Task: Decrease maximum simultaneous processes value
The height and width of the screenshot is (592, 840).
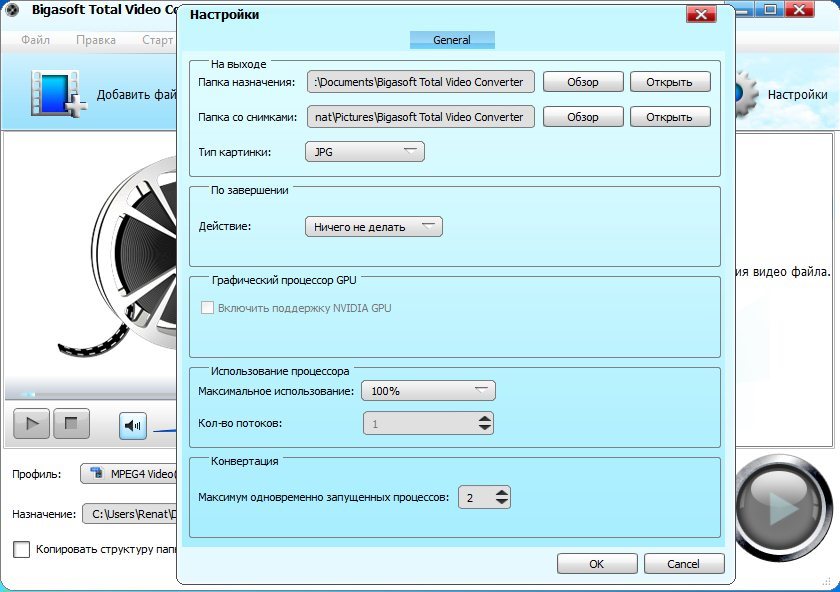Action: [x=502, y=501]
